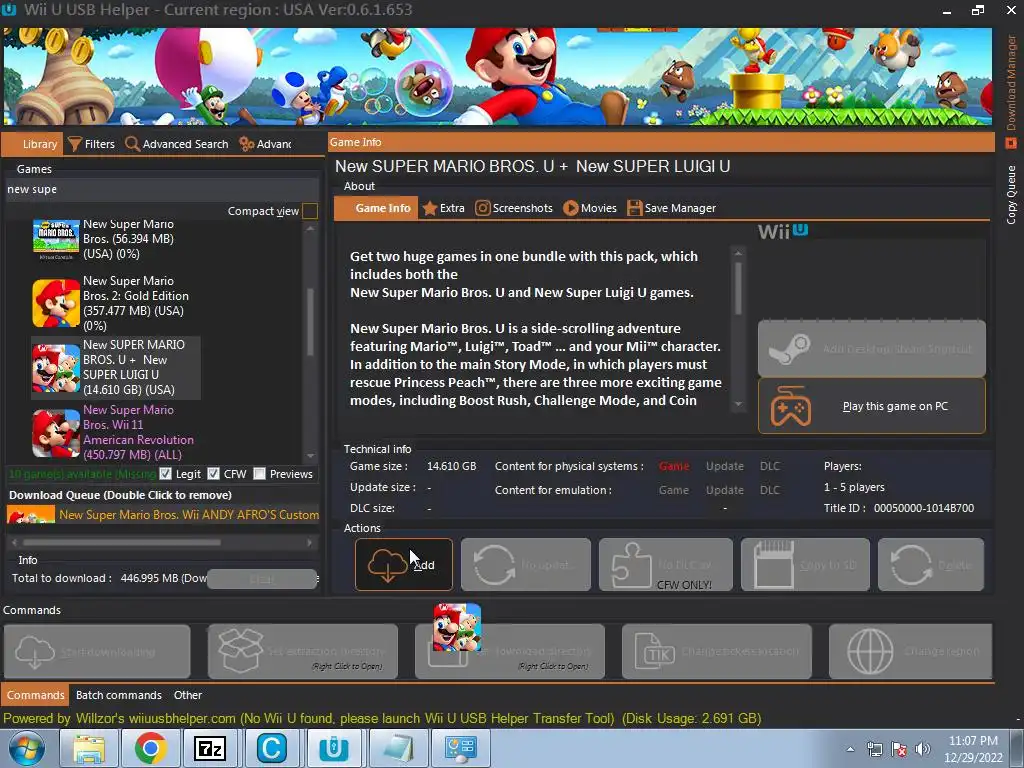Open Google Chrome from taskbar
Image resolution: width=1024 pixels, height=768 pixels.
(150, 749)
